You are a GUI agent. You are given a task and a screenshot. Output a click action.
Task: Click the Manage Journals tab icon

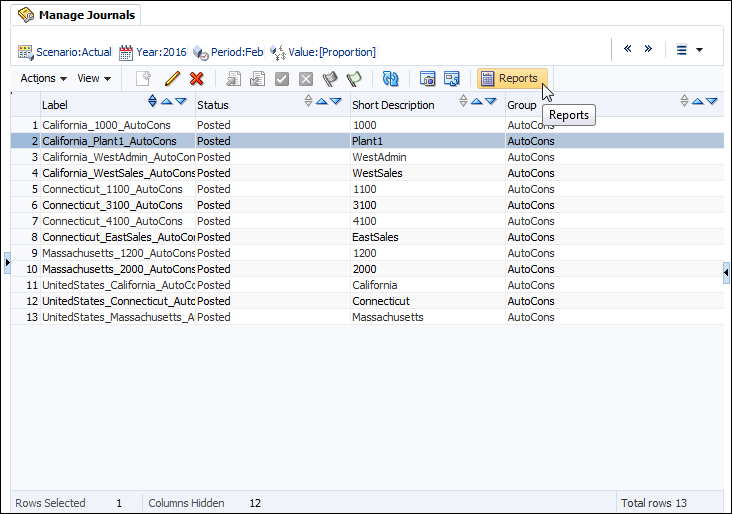26,15
